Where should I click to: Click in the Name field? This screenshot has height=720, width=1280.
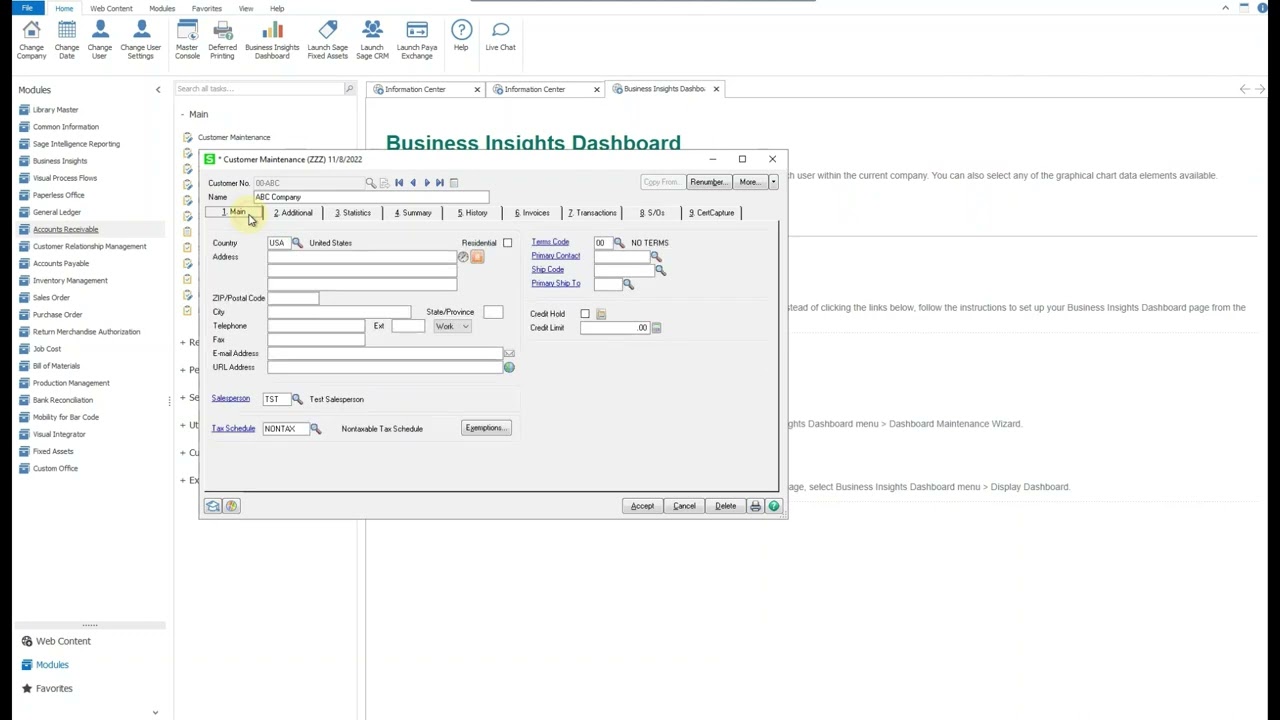[371, 197]
